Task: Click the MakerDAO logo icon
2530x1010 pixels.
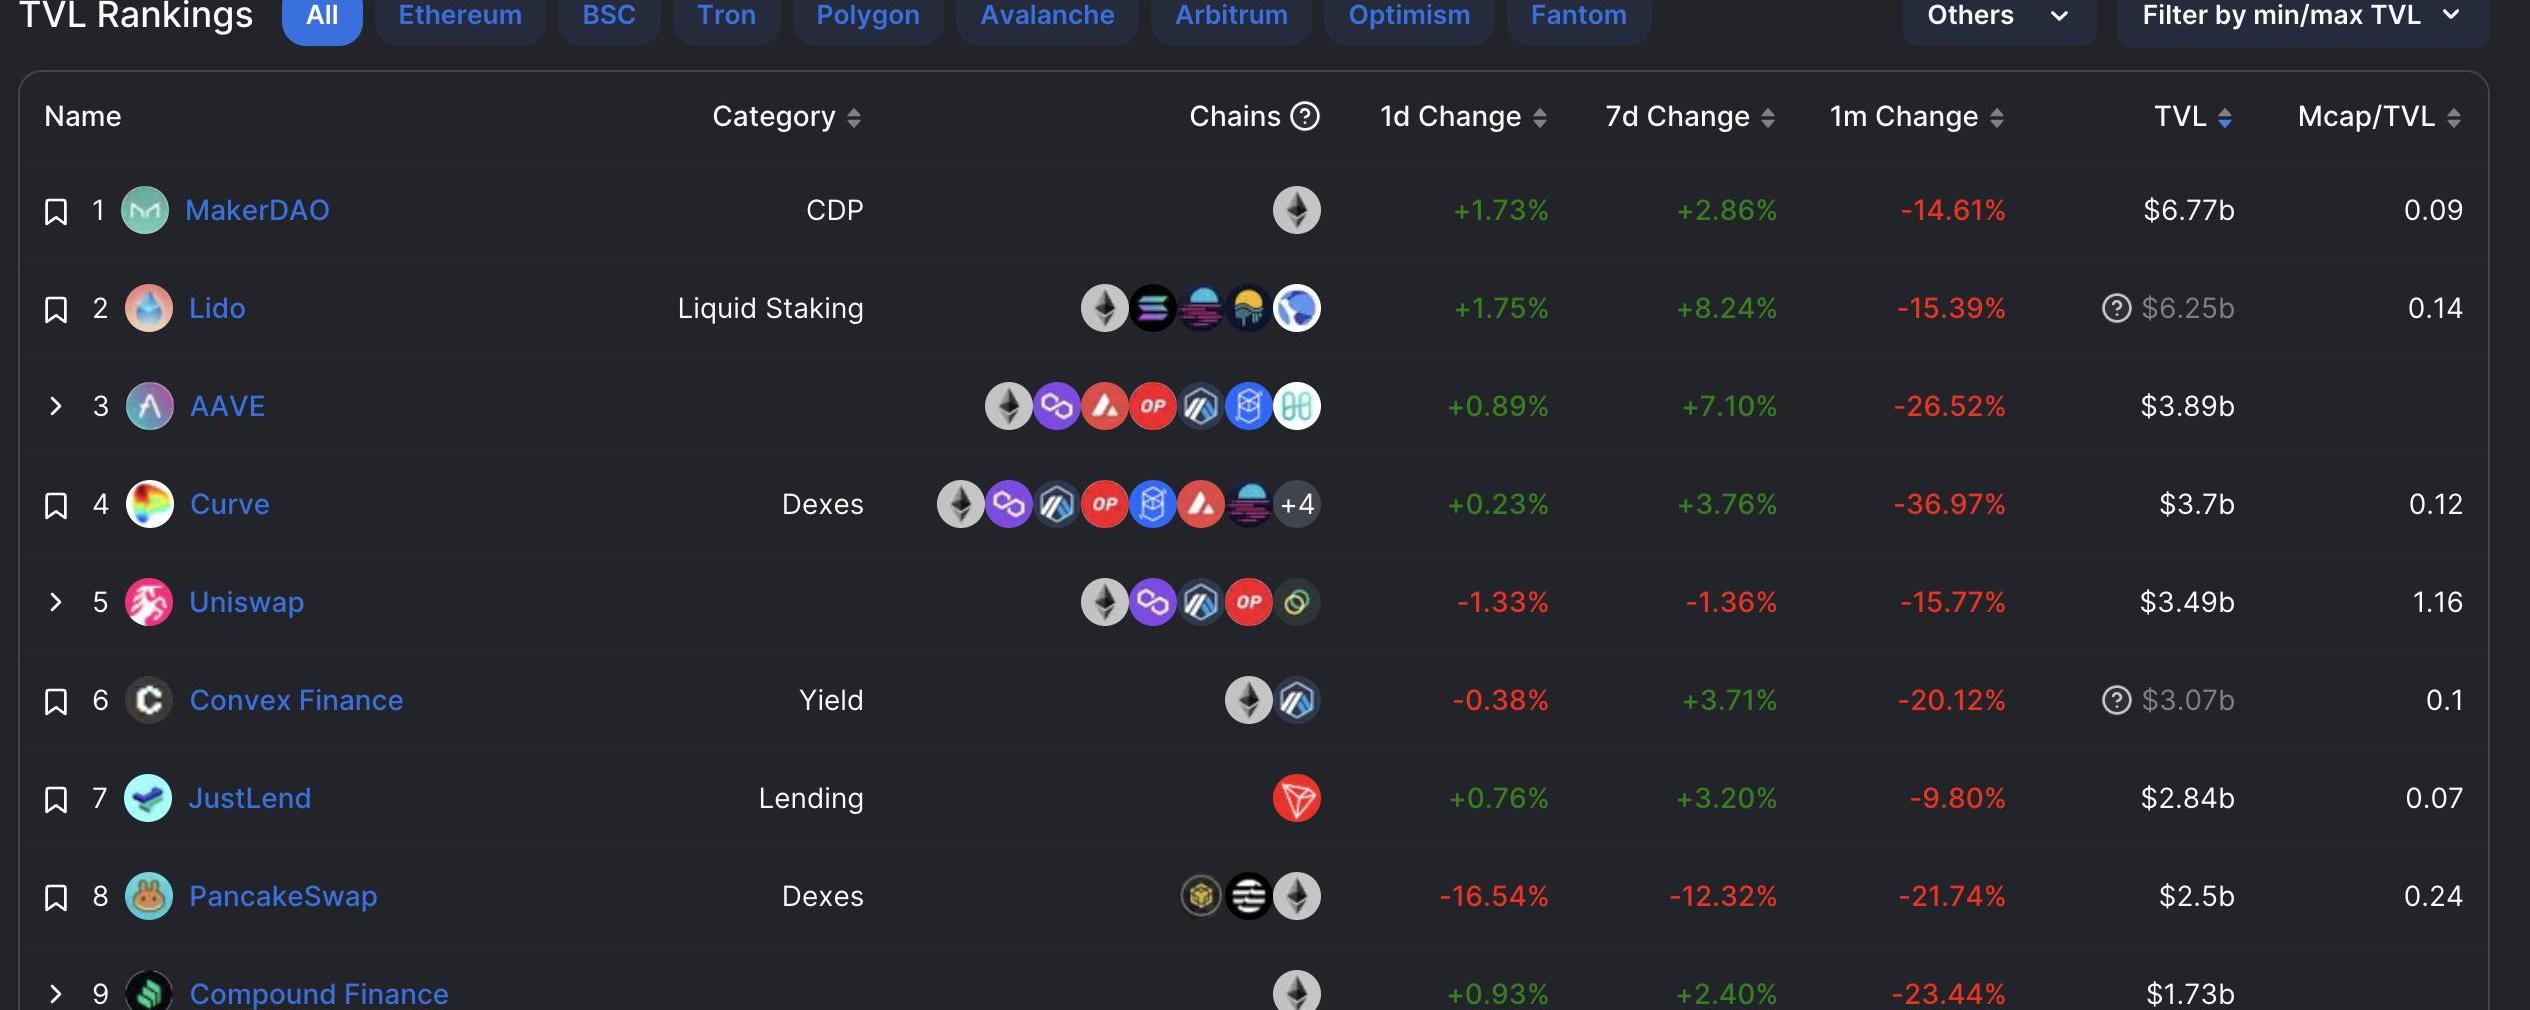Action: pos(145,210)
